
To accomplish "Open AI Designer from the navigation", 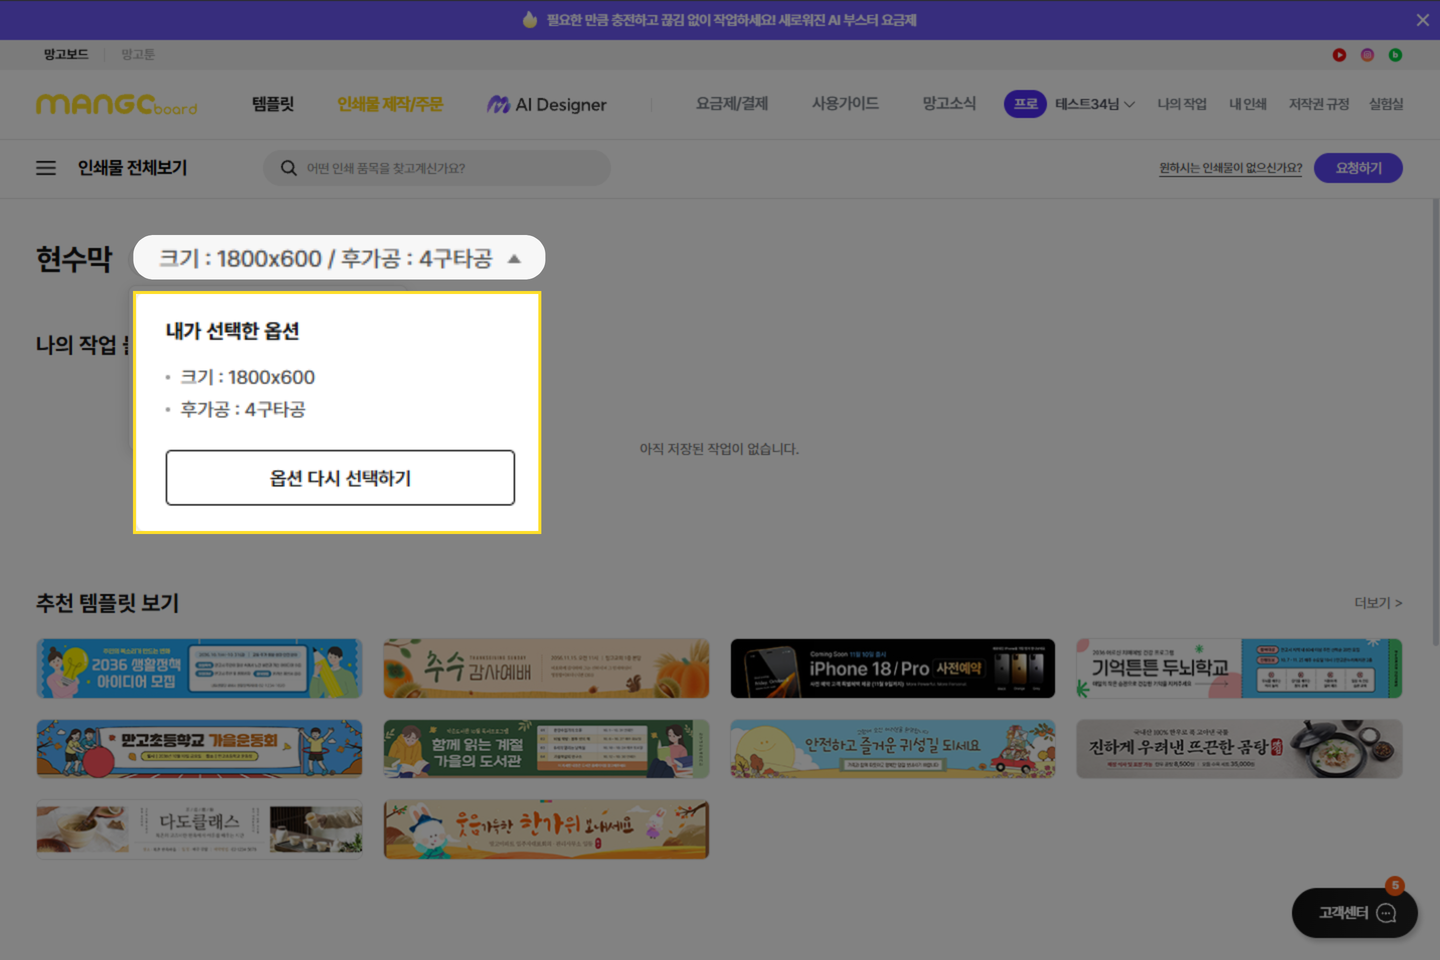I will (x=547, y=104).
